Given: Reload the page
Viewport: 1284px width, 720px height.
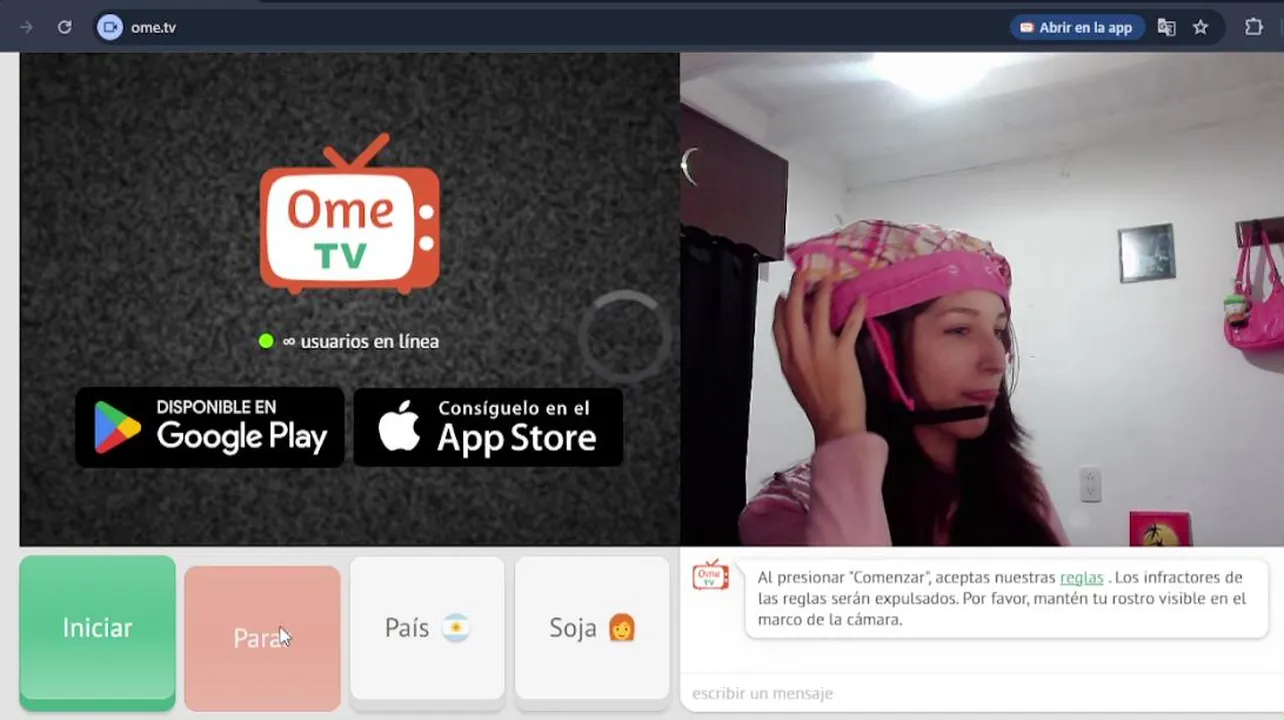Looking at the screenshot, I should (x=64, y=27).
